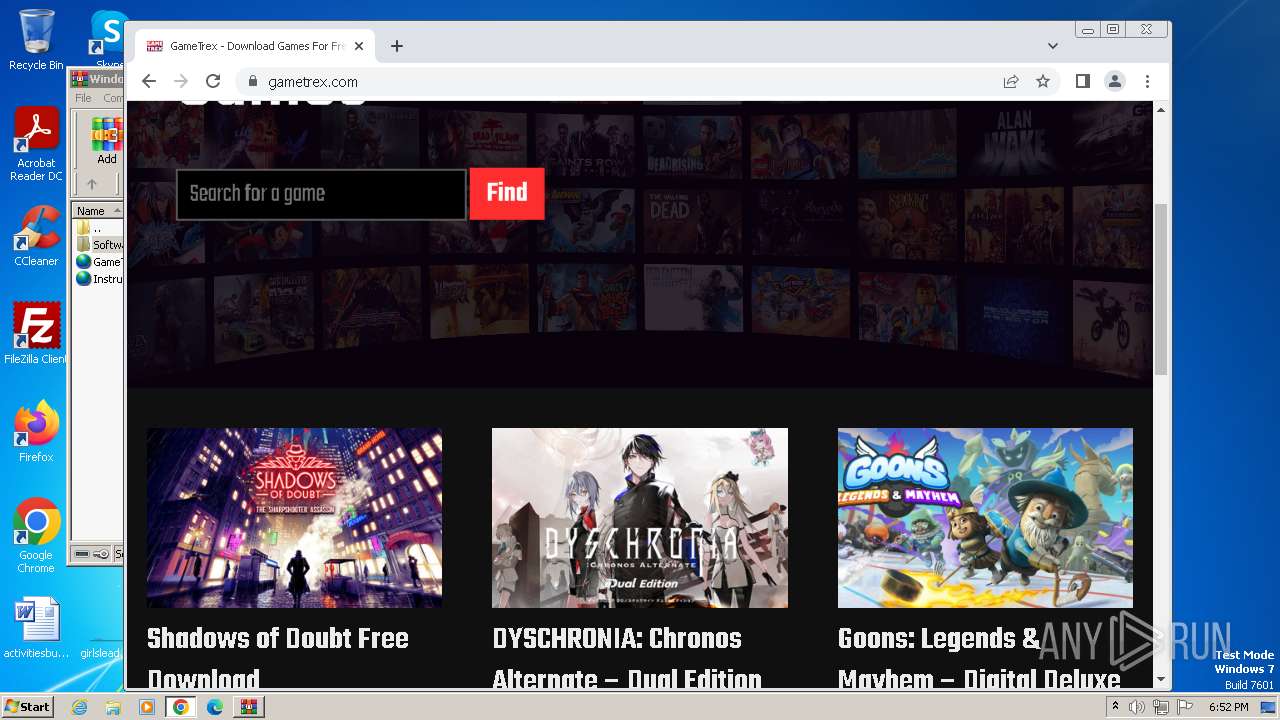Reload the gametrex.com page
The image size is (1280, 720).
(213, 82)
